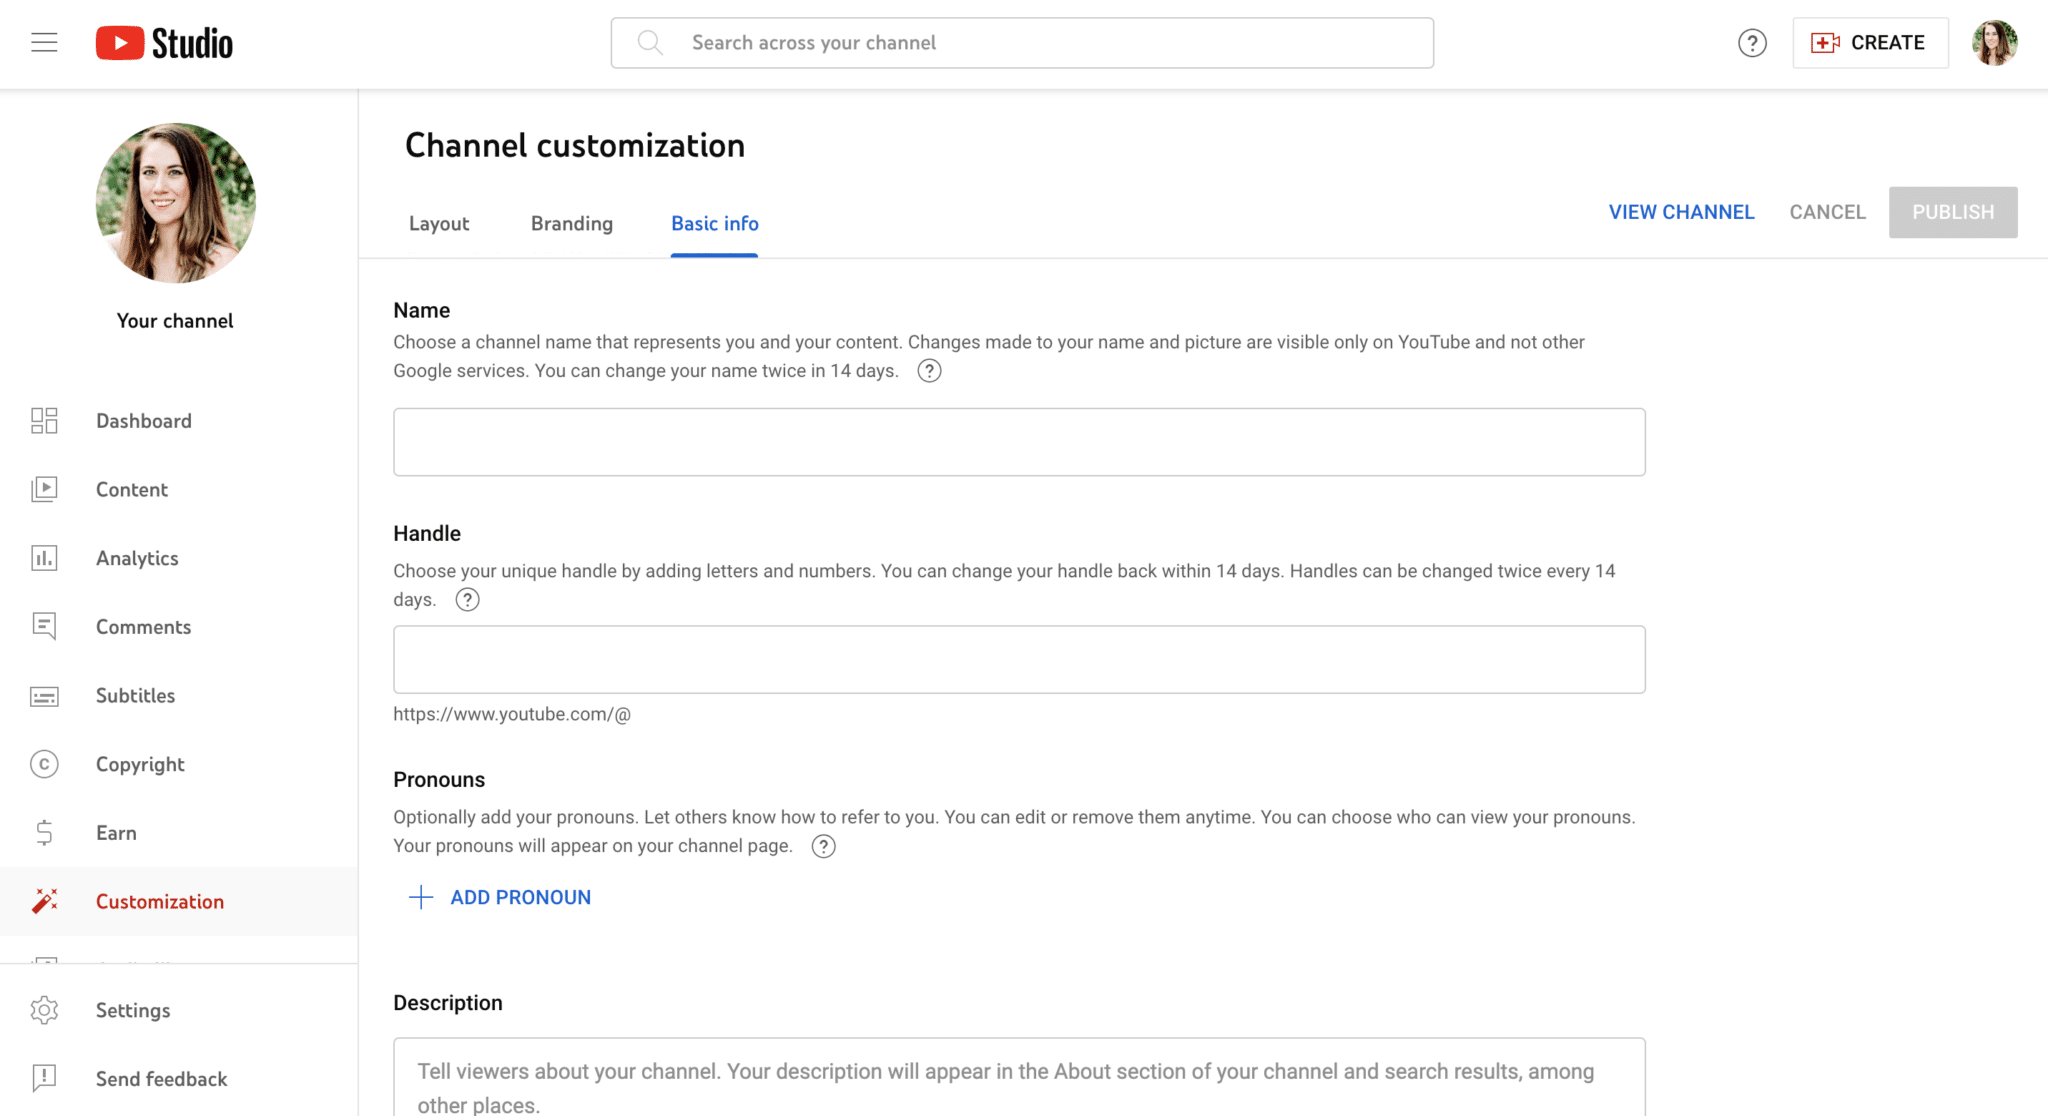Image resolution: width=2048 pixels, height=1116 pixels.
Task: Open the hamburger menu icon
Action: pyautogui.click(x=44, y=43)
